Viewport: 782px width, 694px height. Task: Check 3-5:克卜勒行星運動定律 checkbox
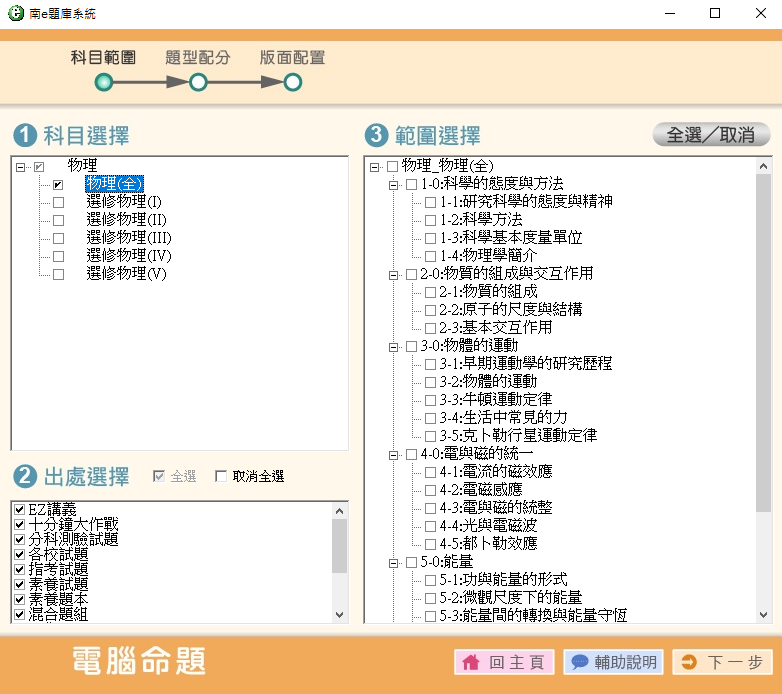point(430,436)
